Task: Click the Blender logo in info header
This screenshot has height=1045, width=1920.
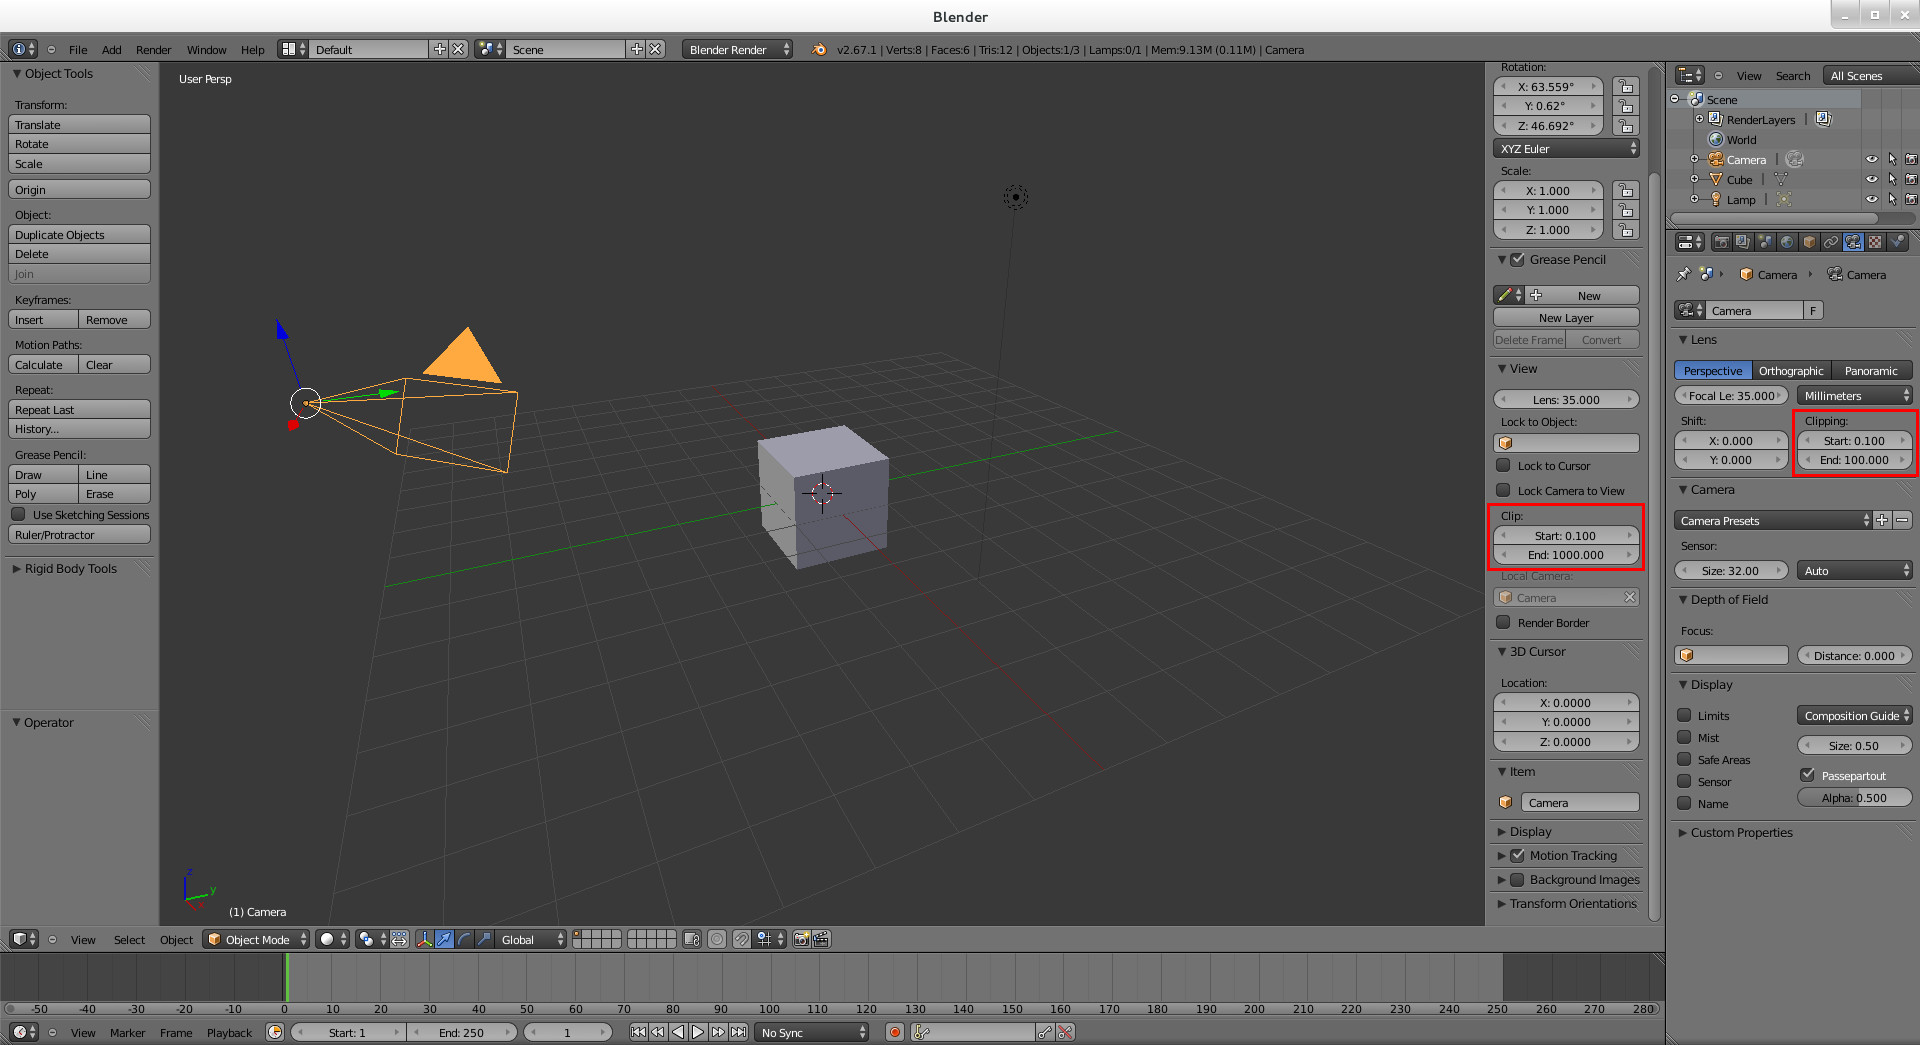Action: coord(819,49)
